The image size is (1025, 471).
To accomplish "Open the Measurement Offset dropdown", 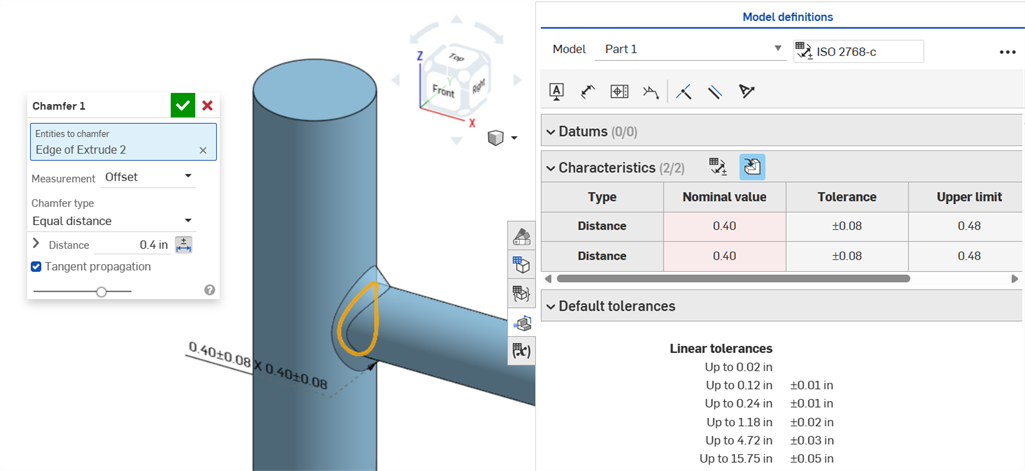I will [x=149, y=177].
